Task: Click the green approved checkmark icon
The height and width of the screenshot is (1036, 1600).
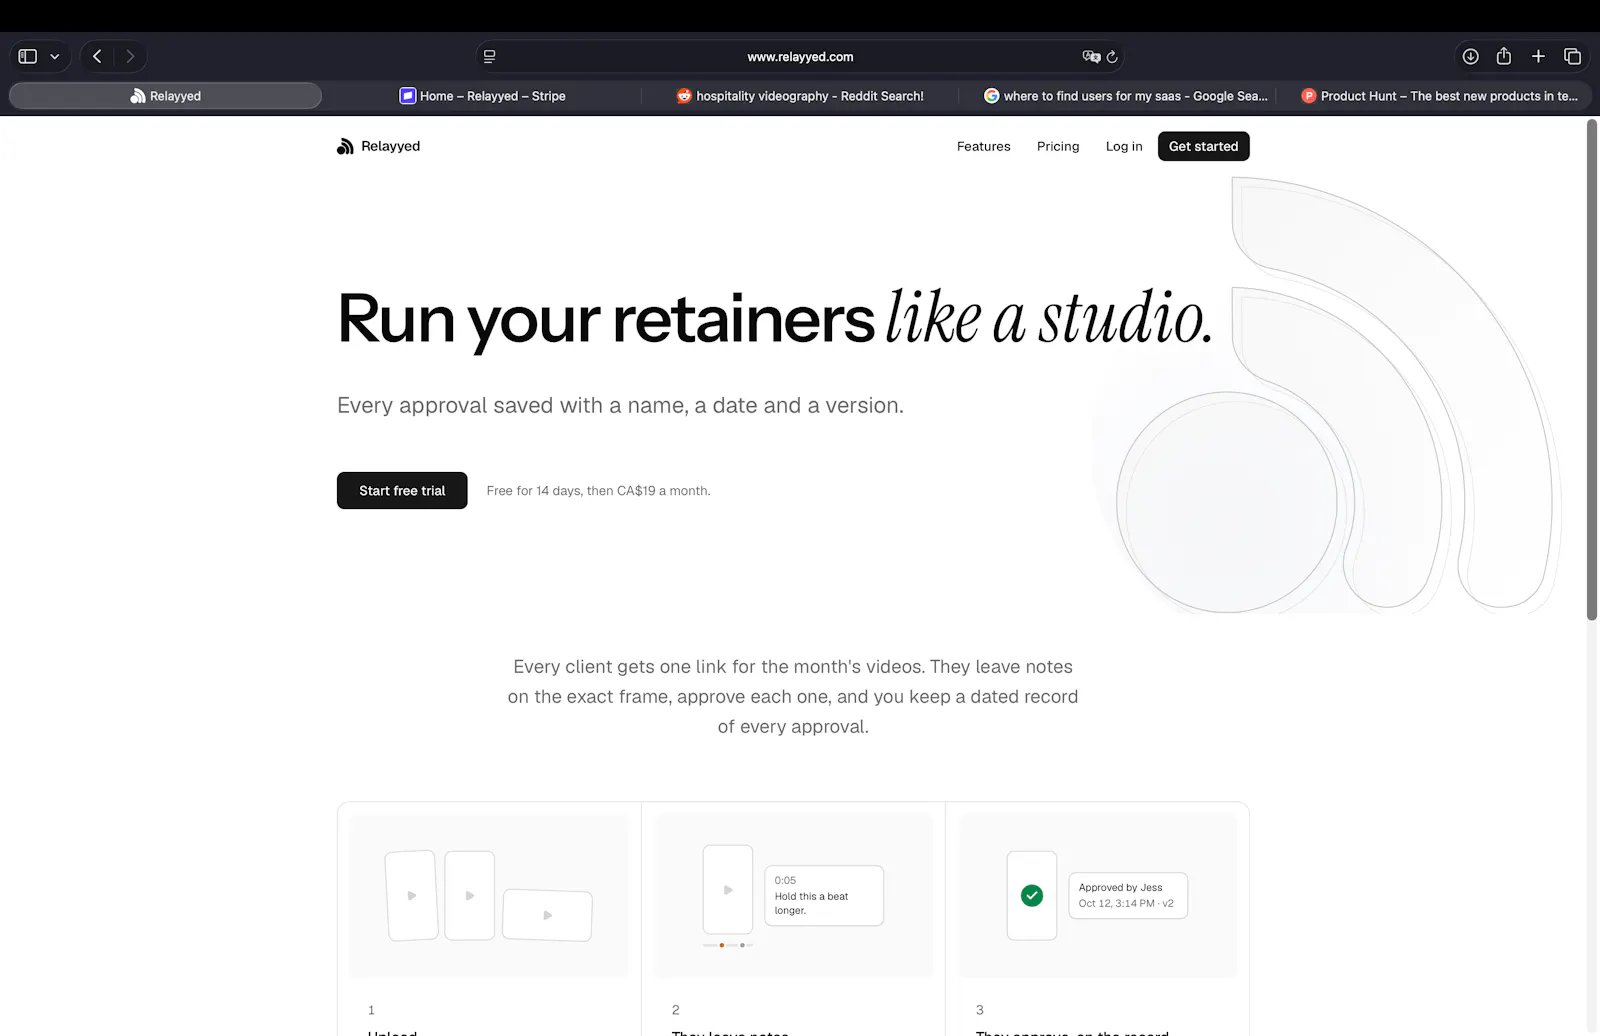Action: click(x=1032, y=896)
